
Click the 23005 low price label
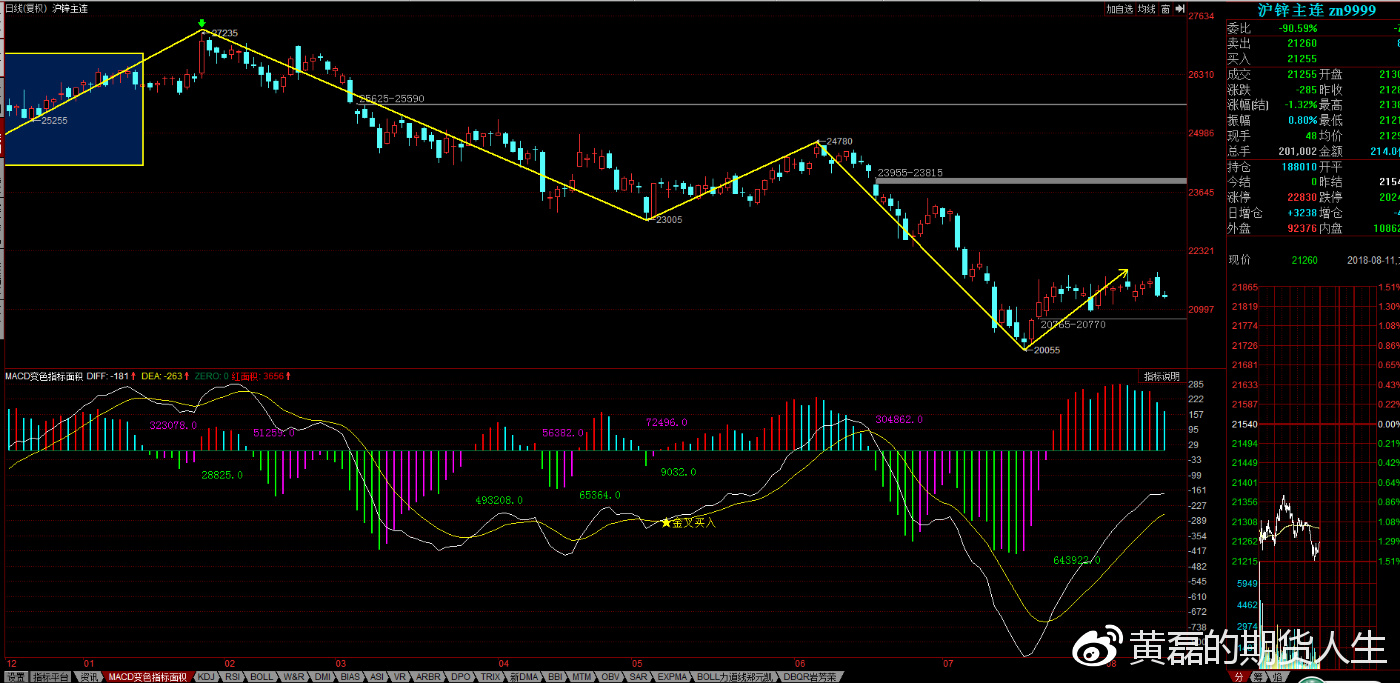coord(667,219)
